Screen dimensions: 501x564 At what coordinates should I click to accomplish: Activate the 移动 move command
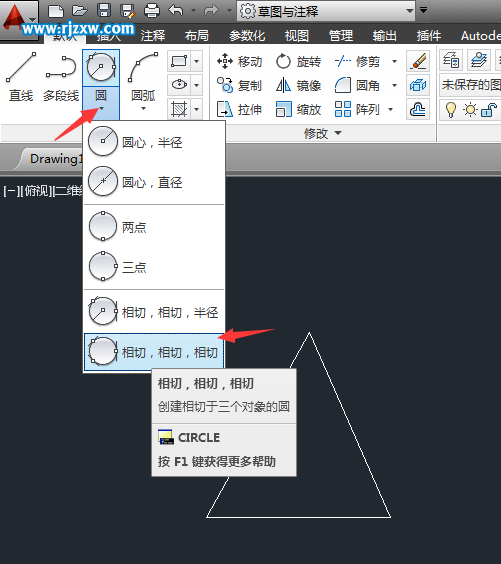[x=239, y=62]
